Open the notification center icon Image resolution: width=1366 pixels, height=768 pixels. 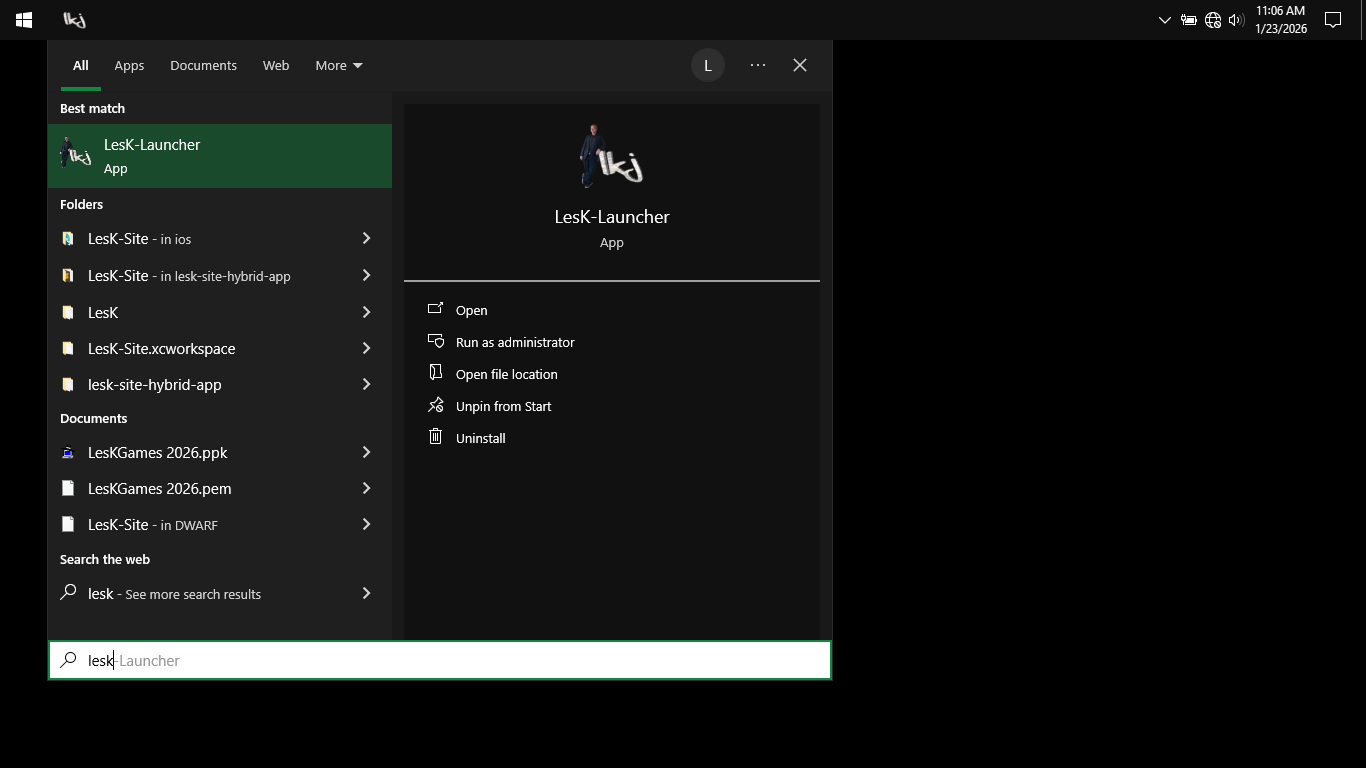click(1332, 20)
